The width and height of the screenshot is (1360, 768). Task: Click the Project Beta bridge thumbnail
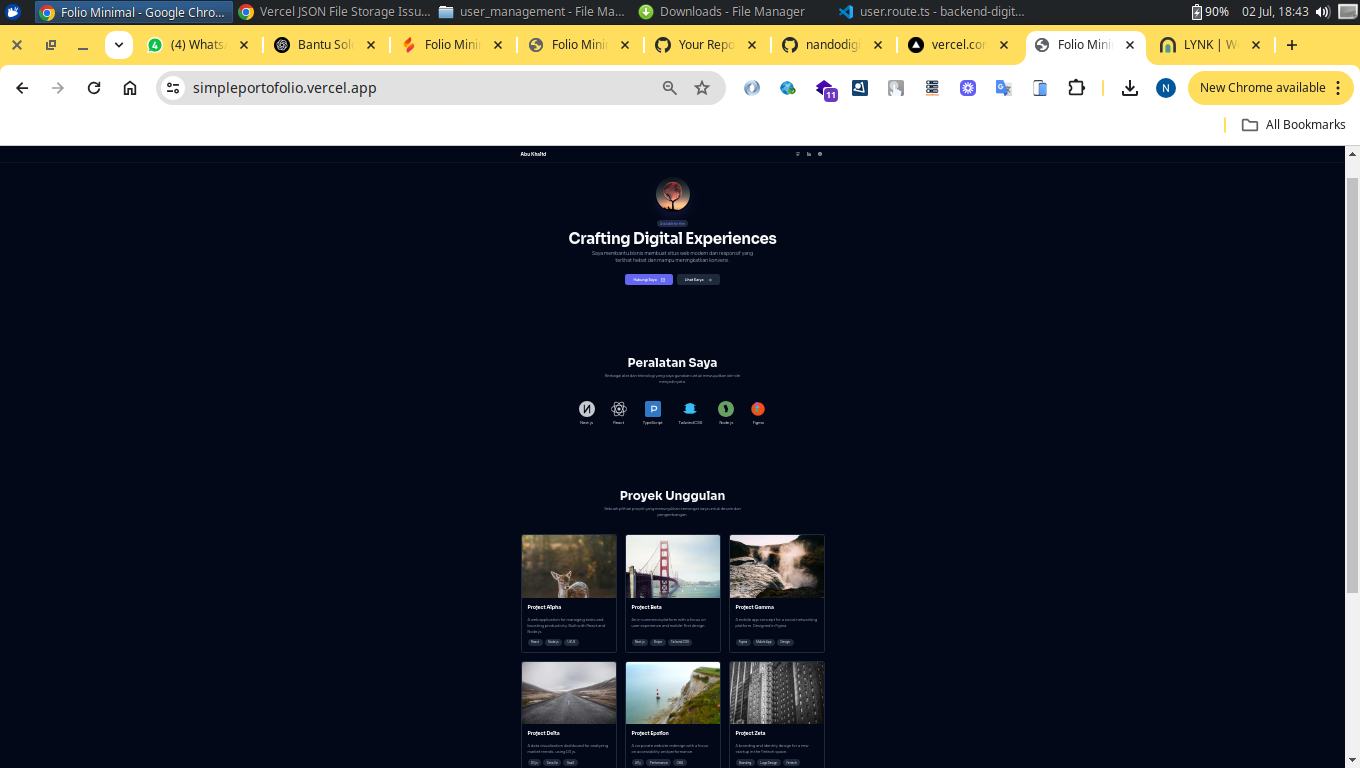673,566
